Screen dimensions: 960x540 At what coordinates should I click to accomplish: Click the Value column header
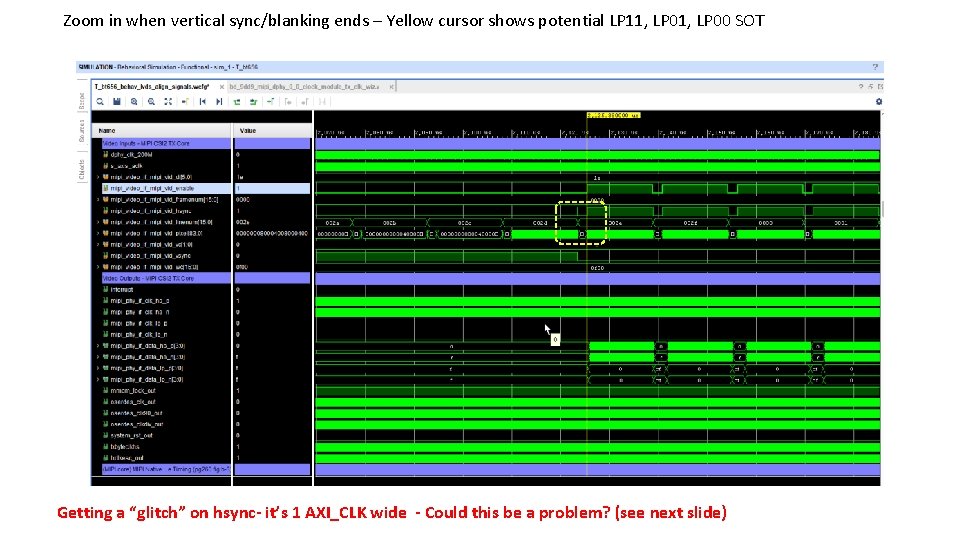point(272,130)
